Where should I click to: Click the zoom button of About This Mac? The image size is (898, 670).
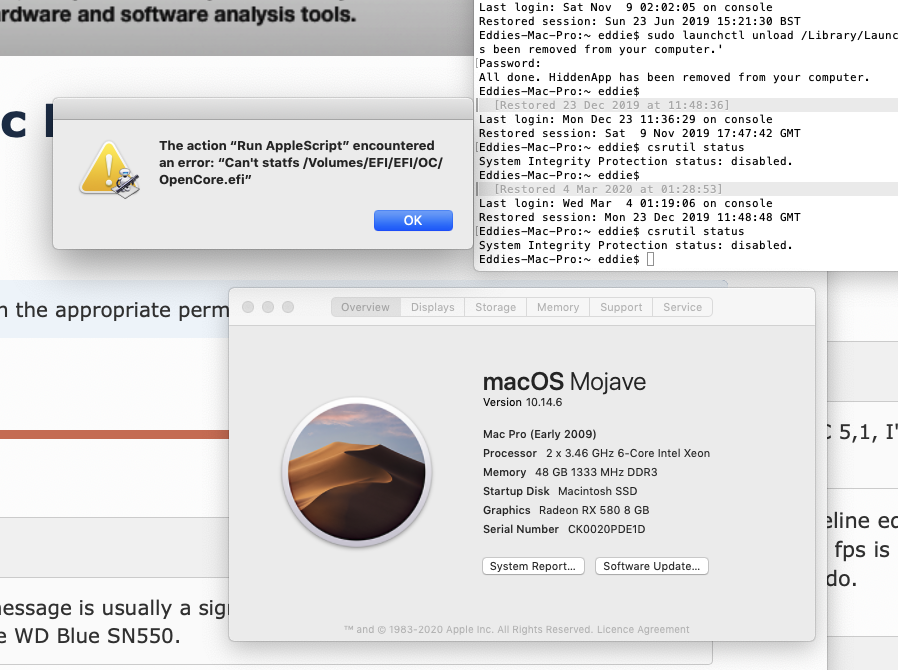288,307
